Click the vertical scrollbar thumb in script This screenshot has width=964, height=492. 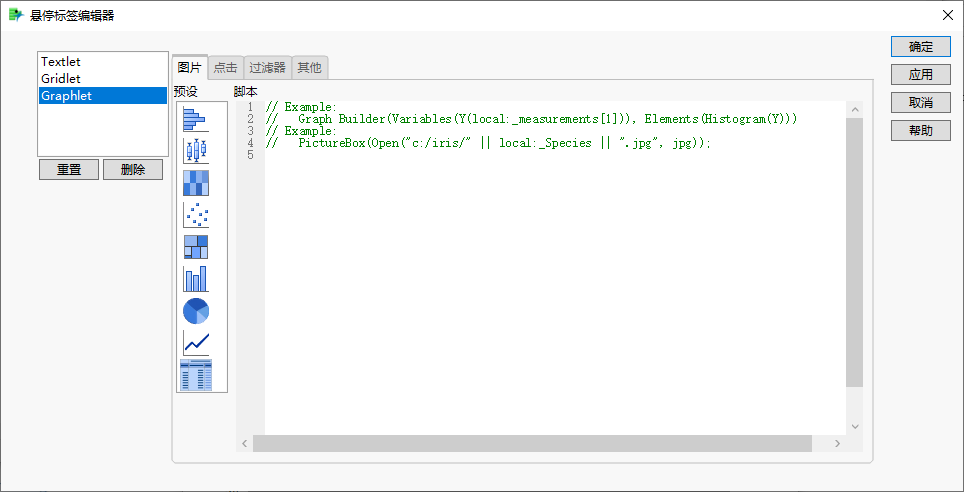855,252
